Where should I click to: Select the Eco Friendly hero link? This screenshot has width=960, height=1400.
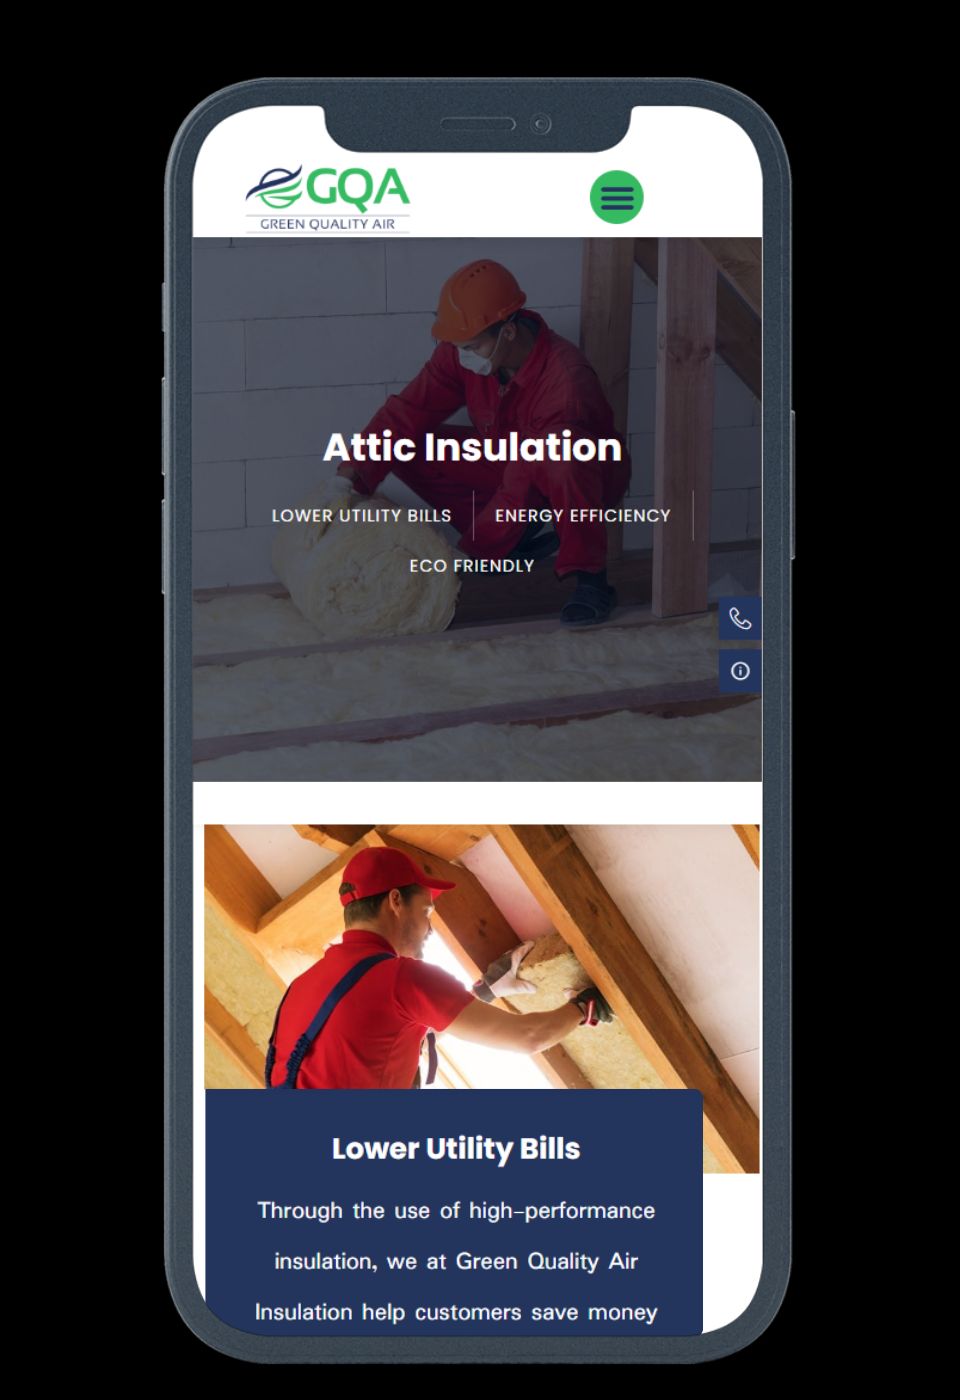(472, 566)
